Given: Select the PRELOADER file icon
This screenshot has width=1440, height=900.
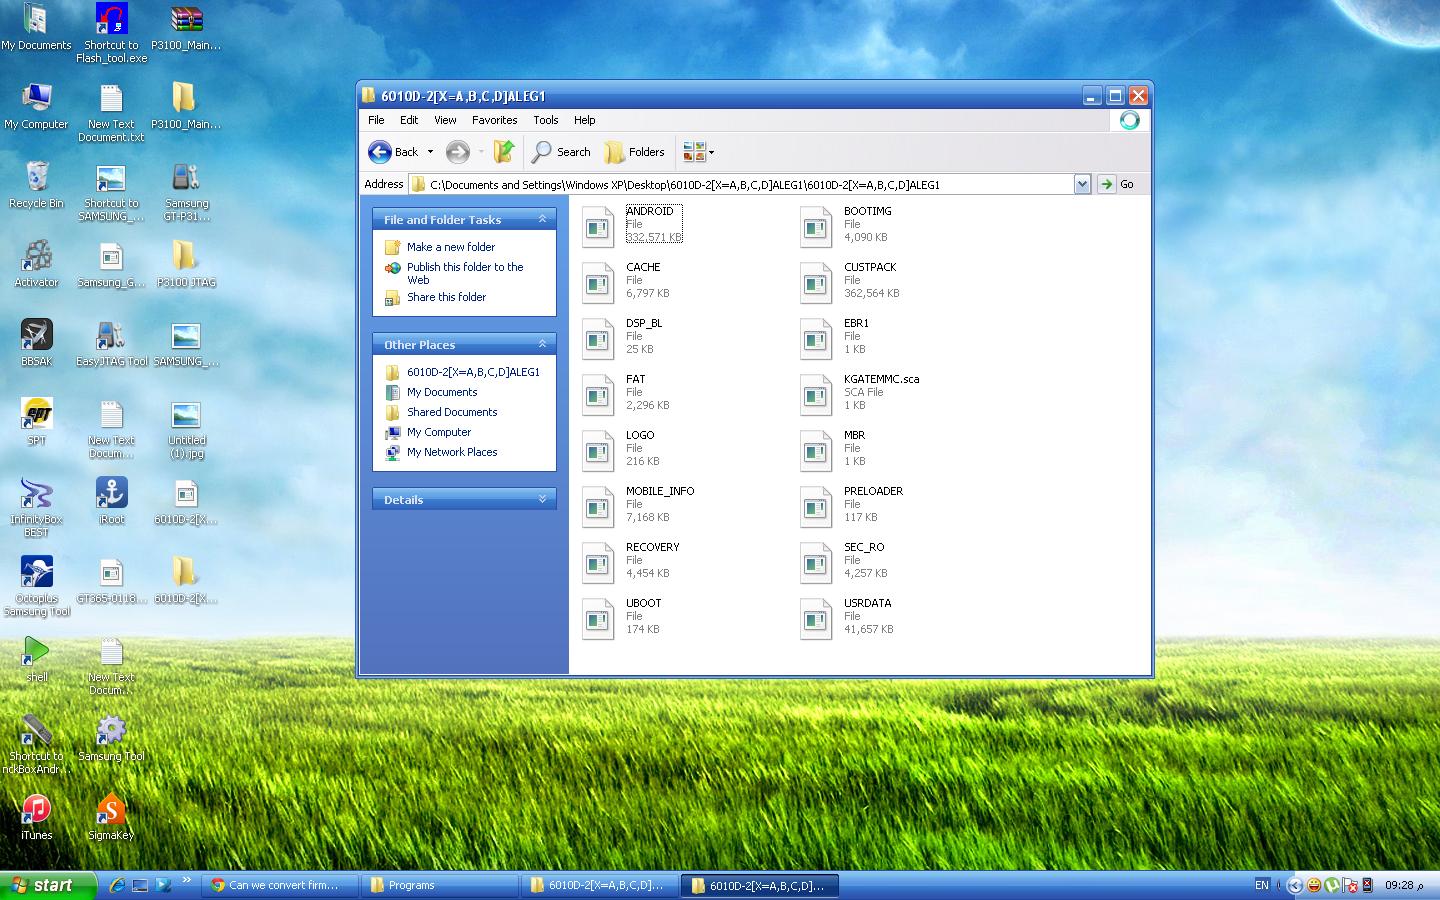Looking at the screenshot, I should [816, 507].
